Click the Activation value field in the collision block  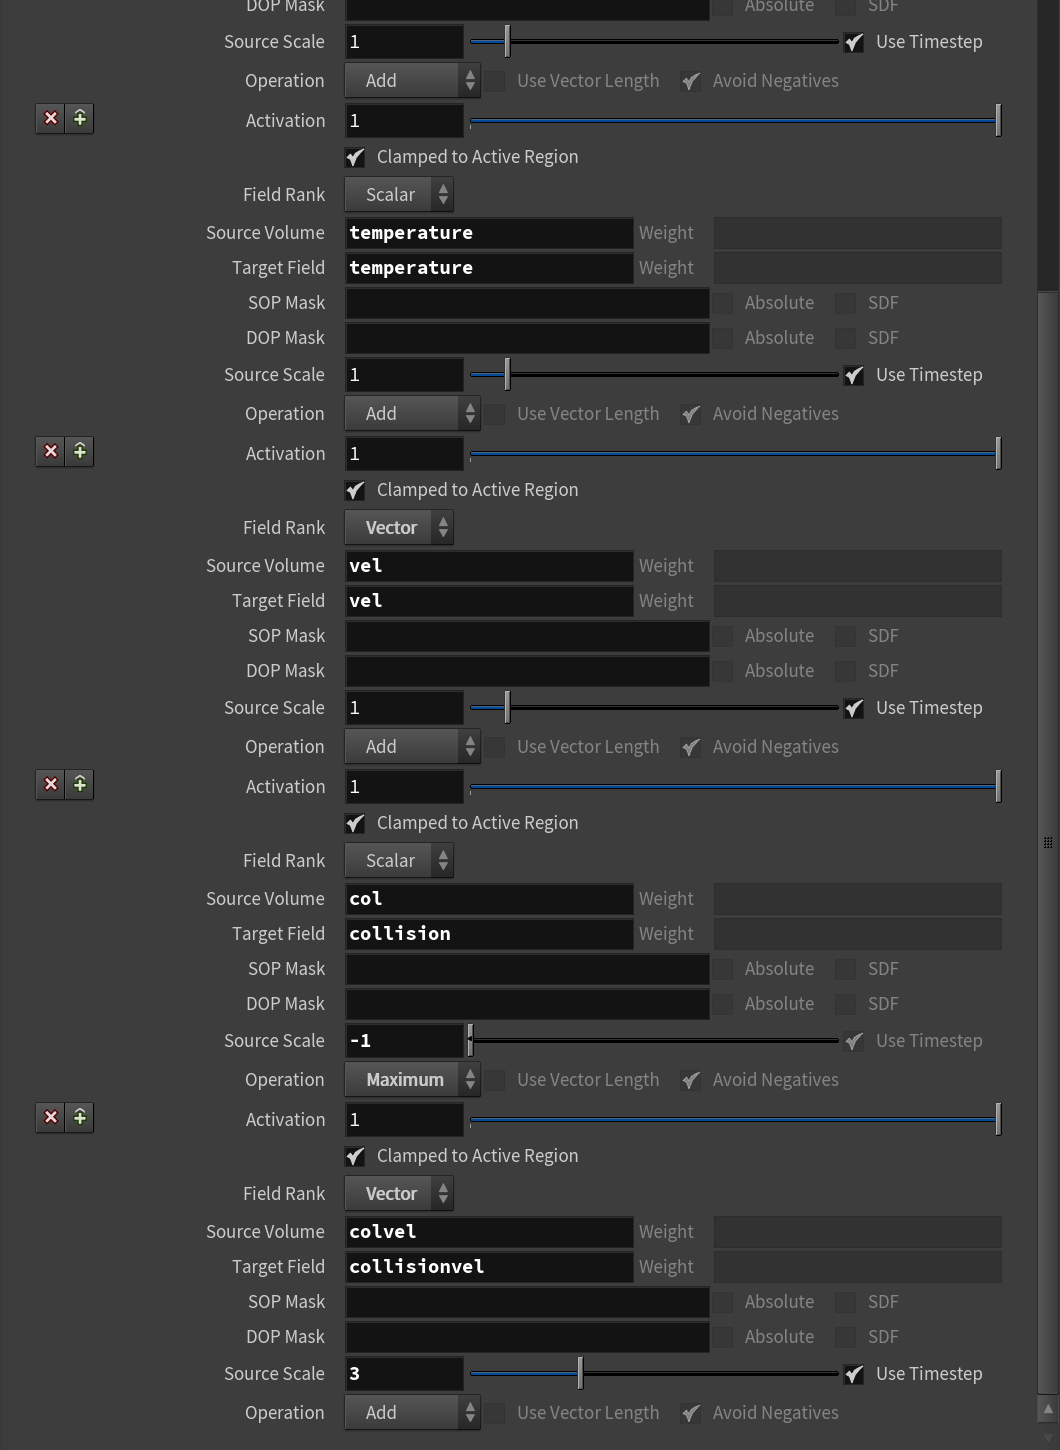404,787
